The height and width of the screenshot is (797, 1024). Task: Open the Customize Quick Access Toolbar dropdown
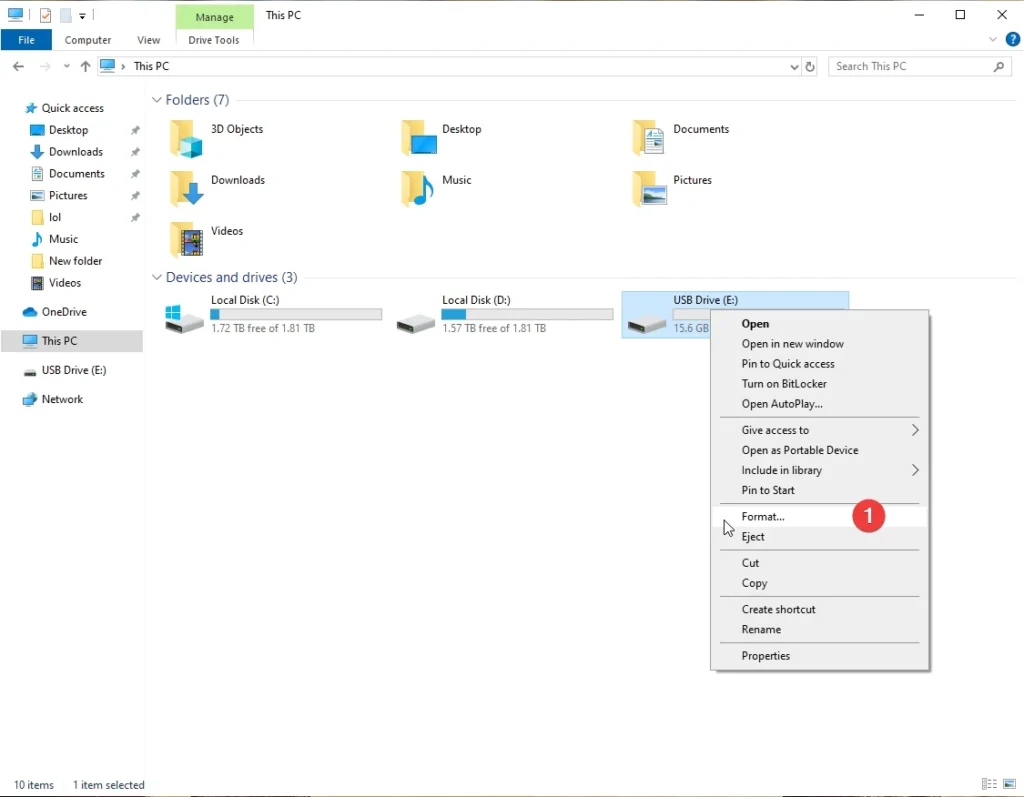pyautogui.click(x=84, y=15)
